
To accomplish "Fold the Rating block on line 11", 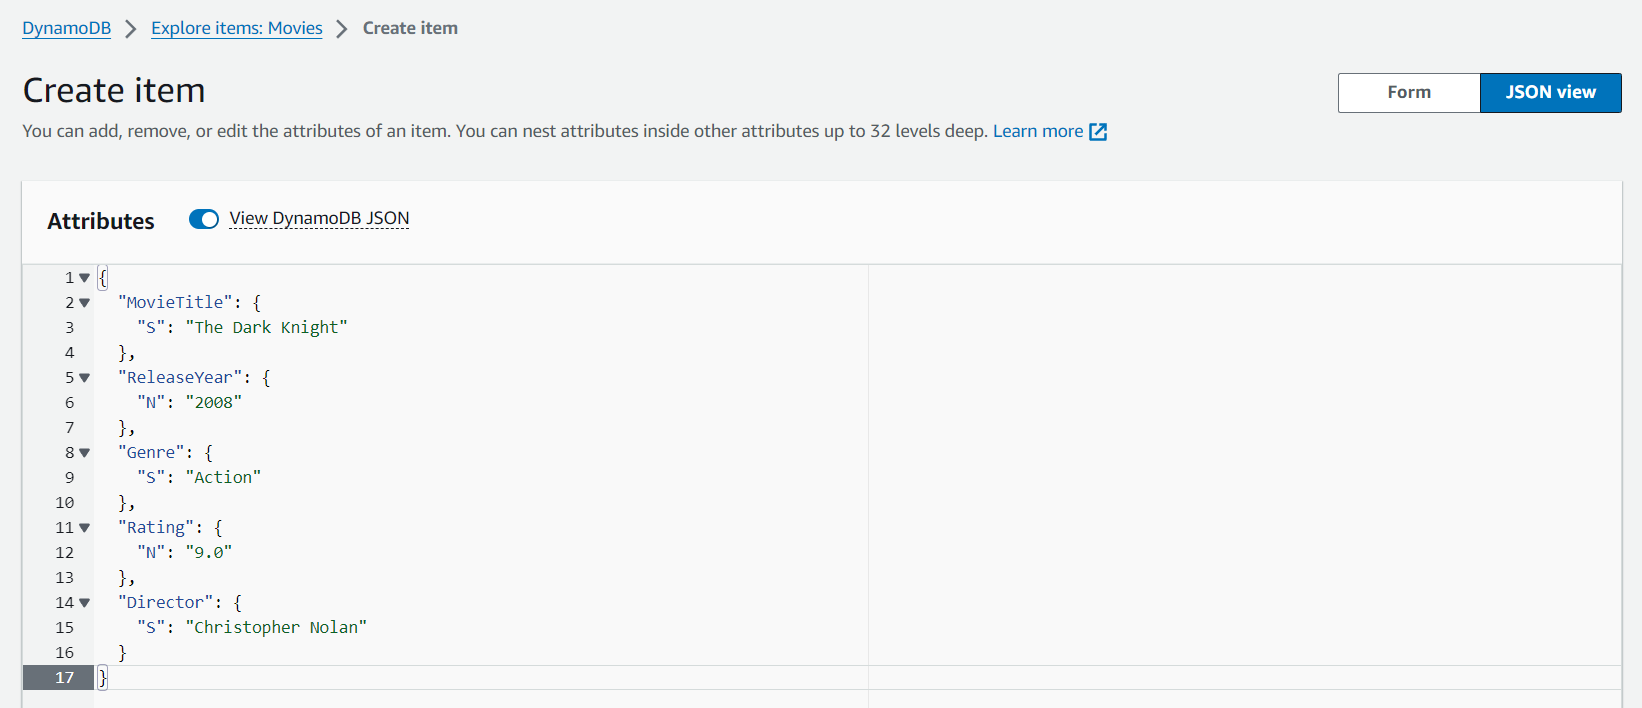I will [x=84, y=528].
